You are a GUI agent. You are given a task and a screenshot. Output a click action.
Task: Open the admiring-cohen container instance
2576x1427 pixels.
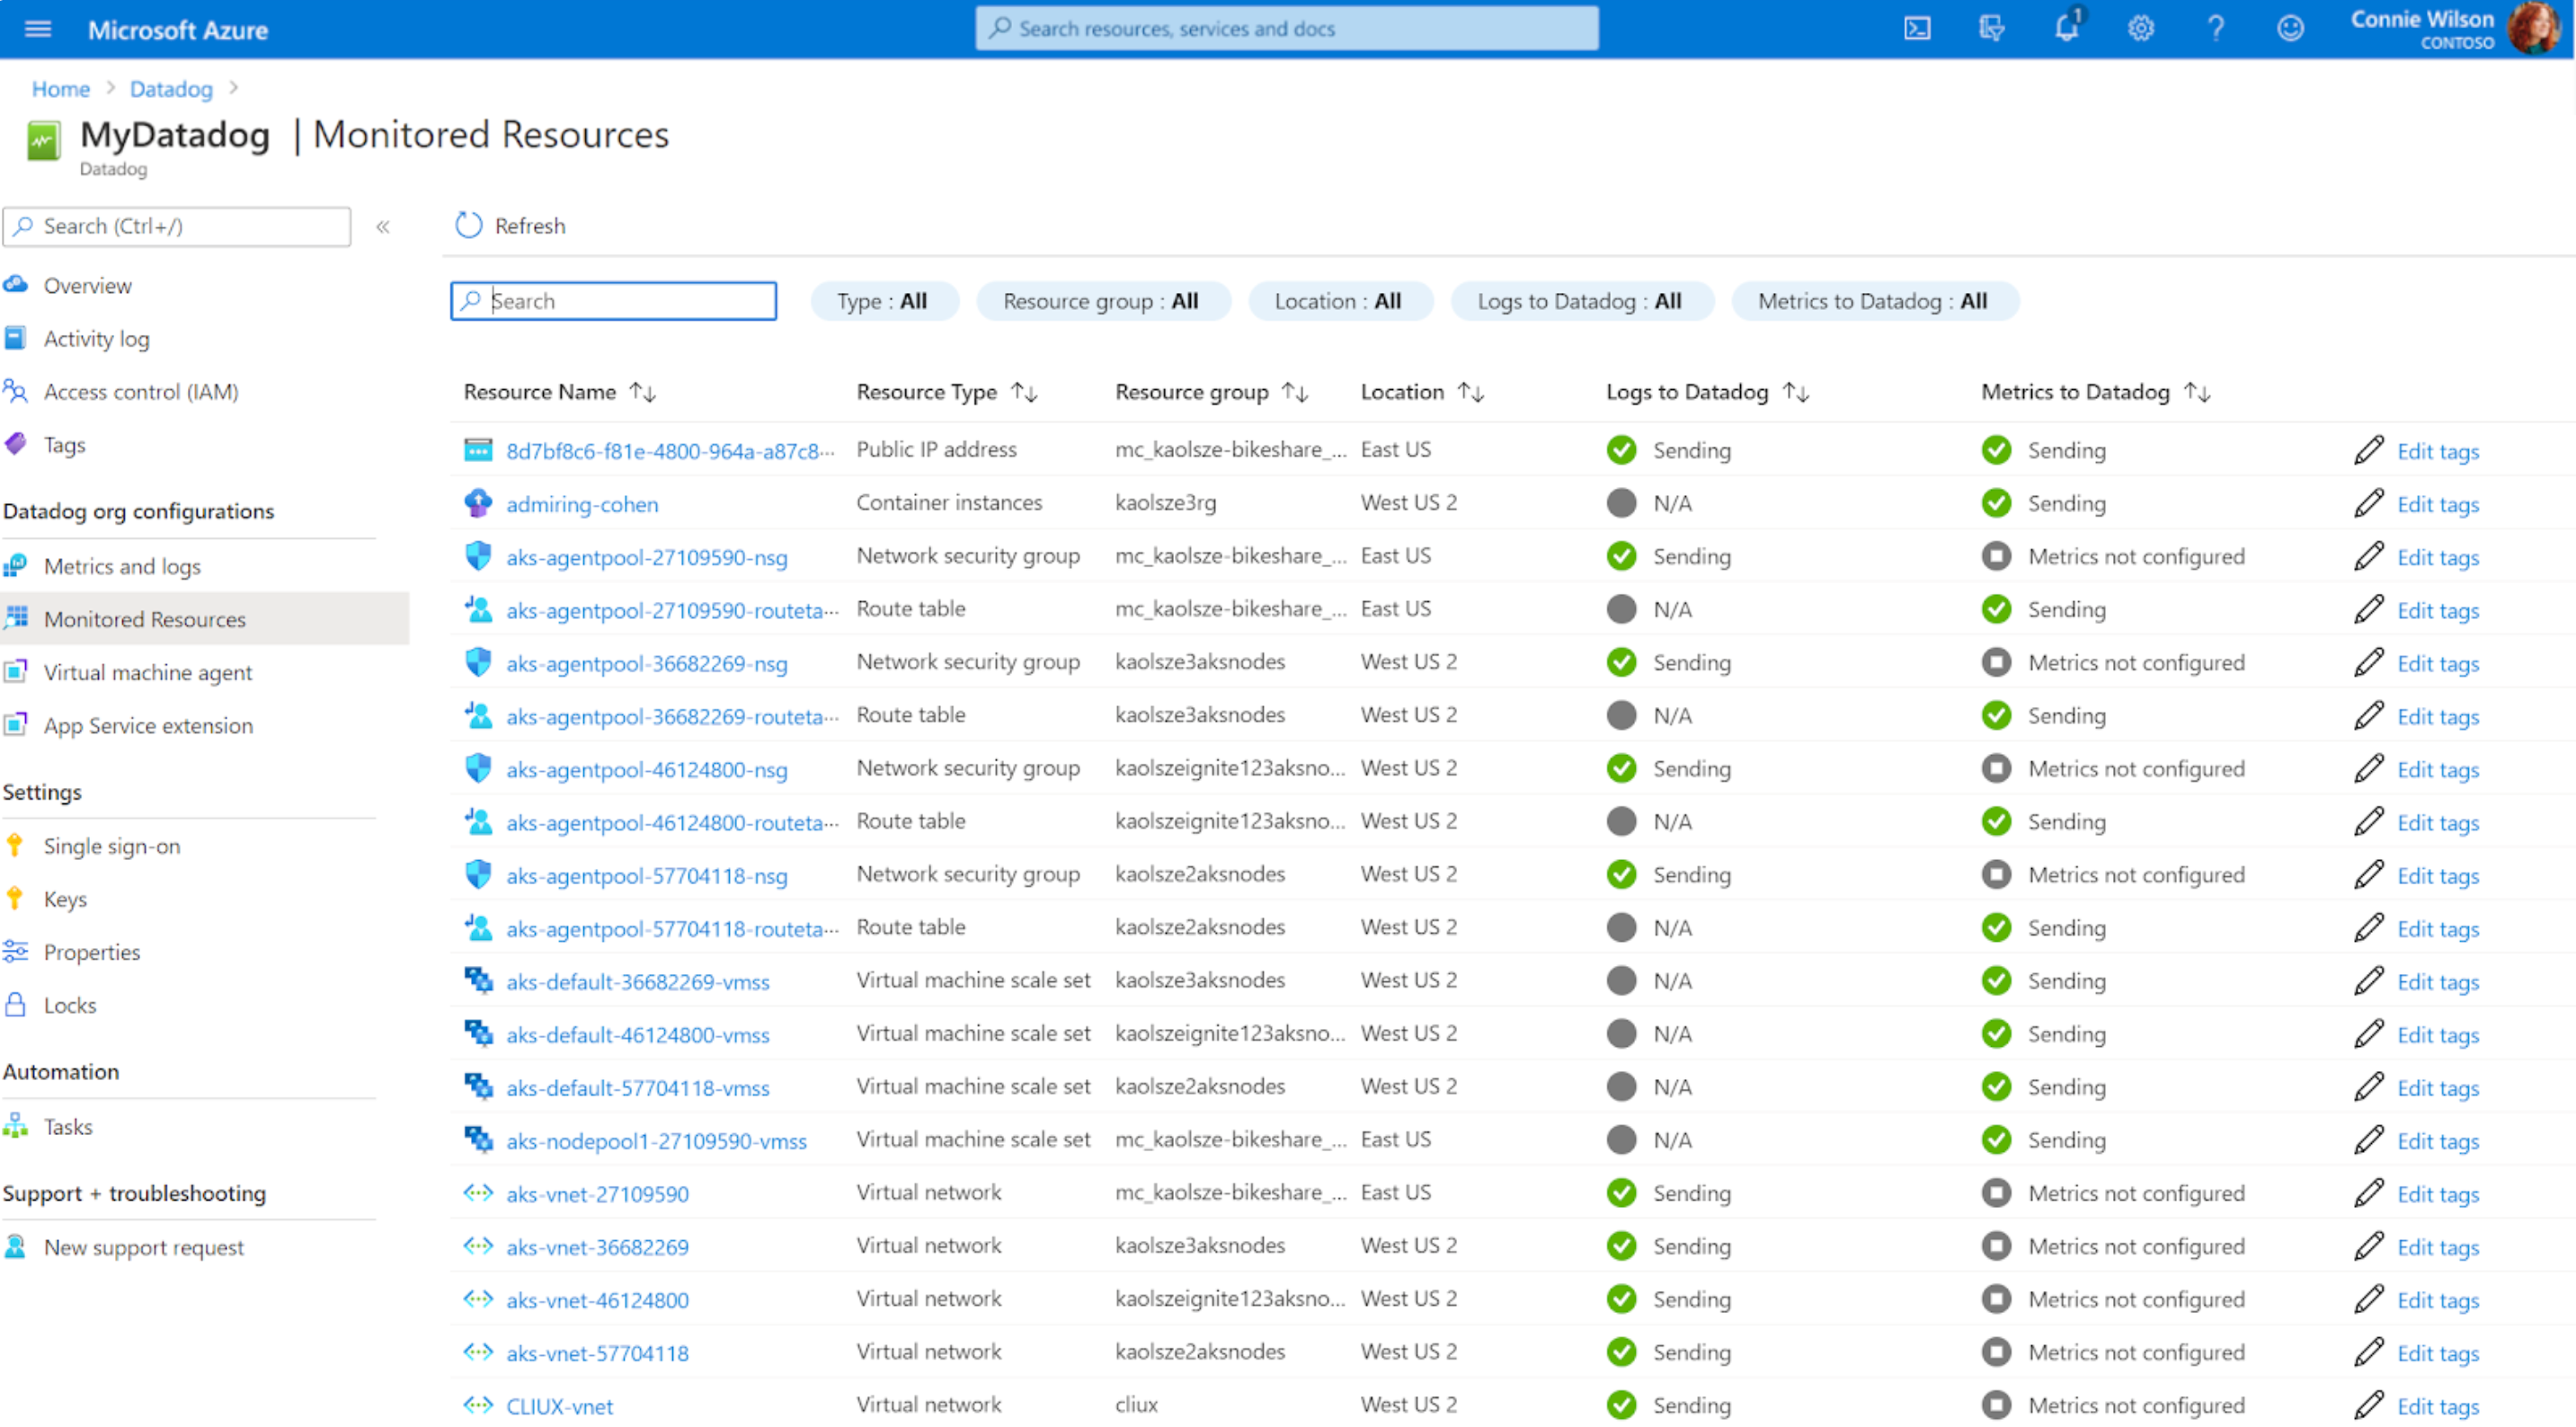click(583, 503)
